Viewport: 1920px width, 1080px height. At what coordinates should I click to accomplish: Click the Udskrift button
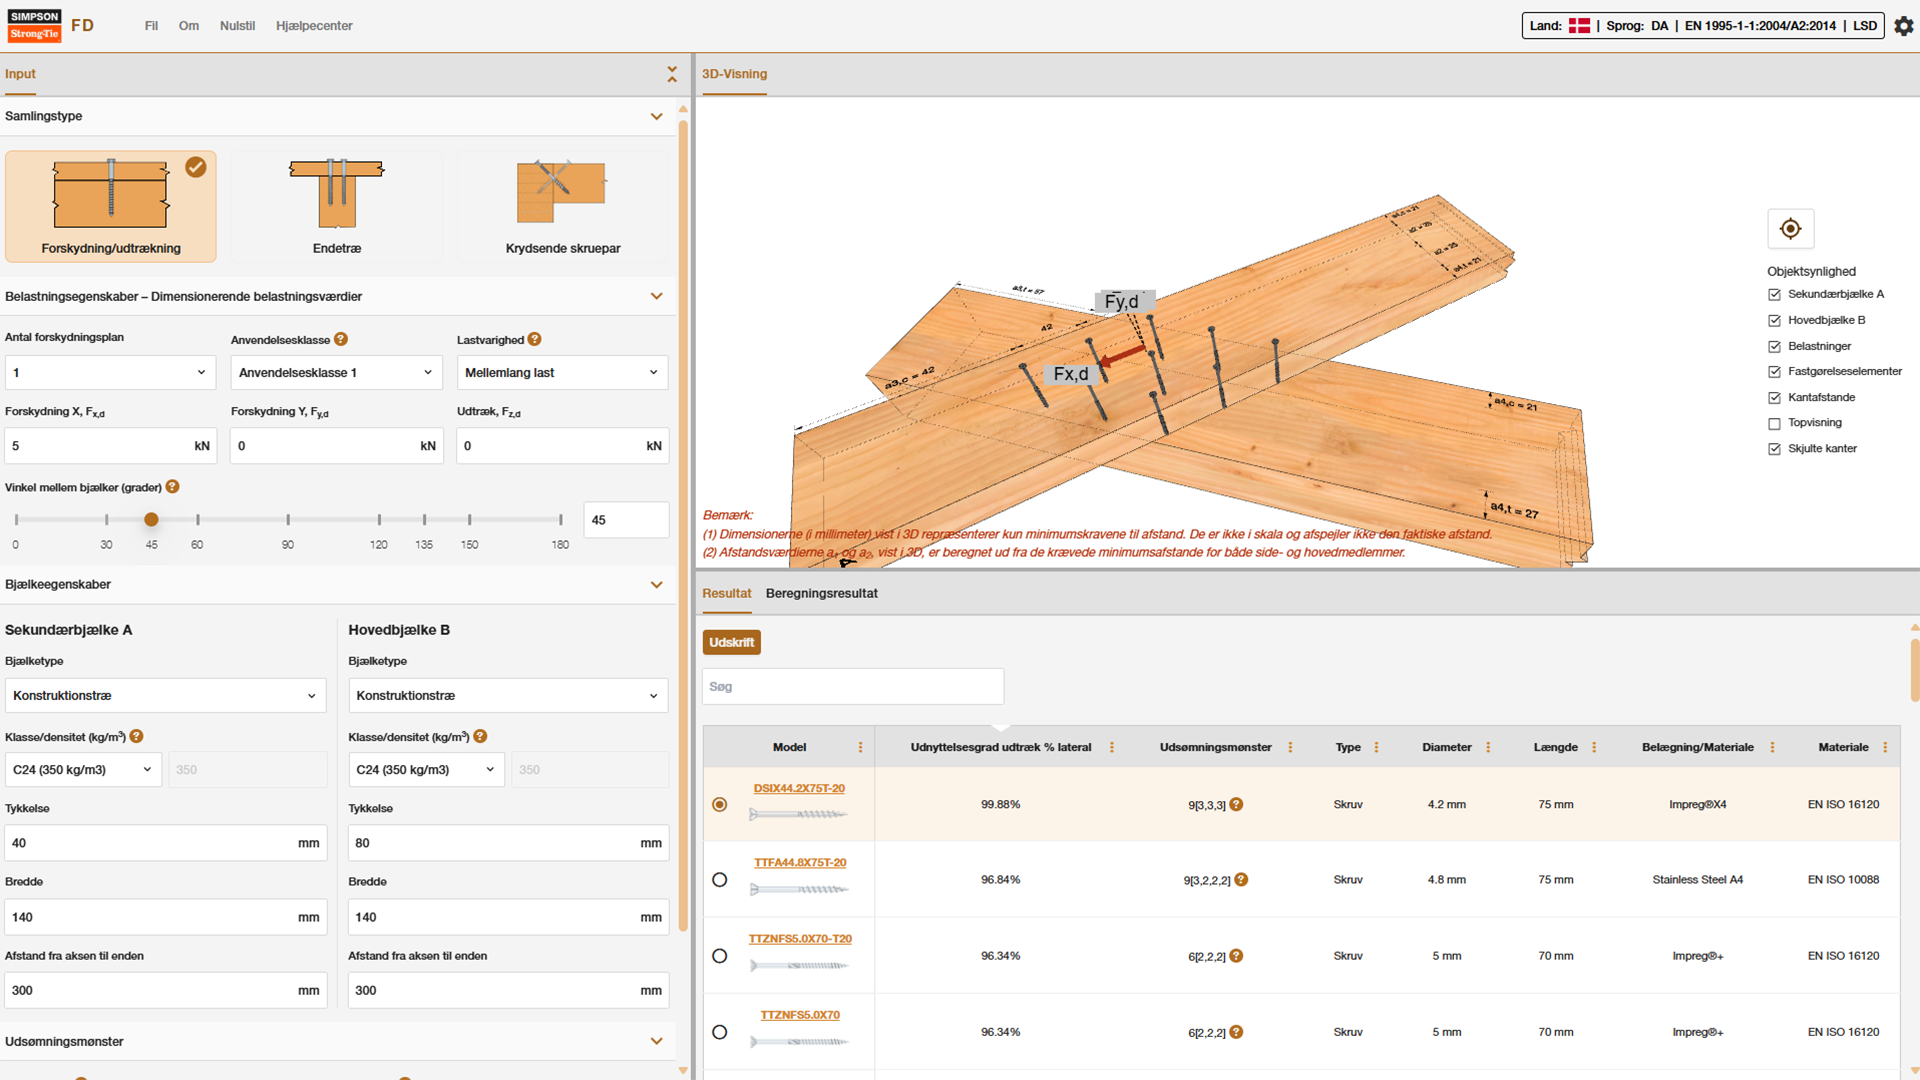tap(731, 642)
